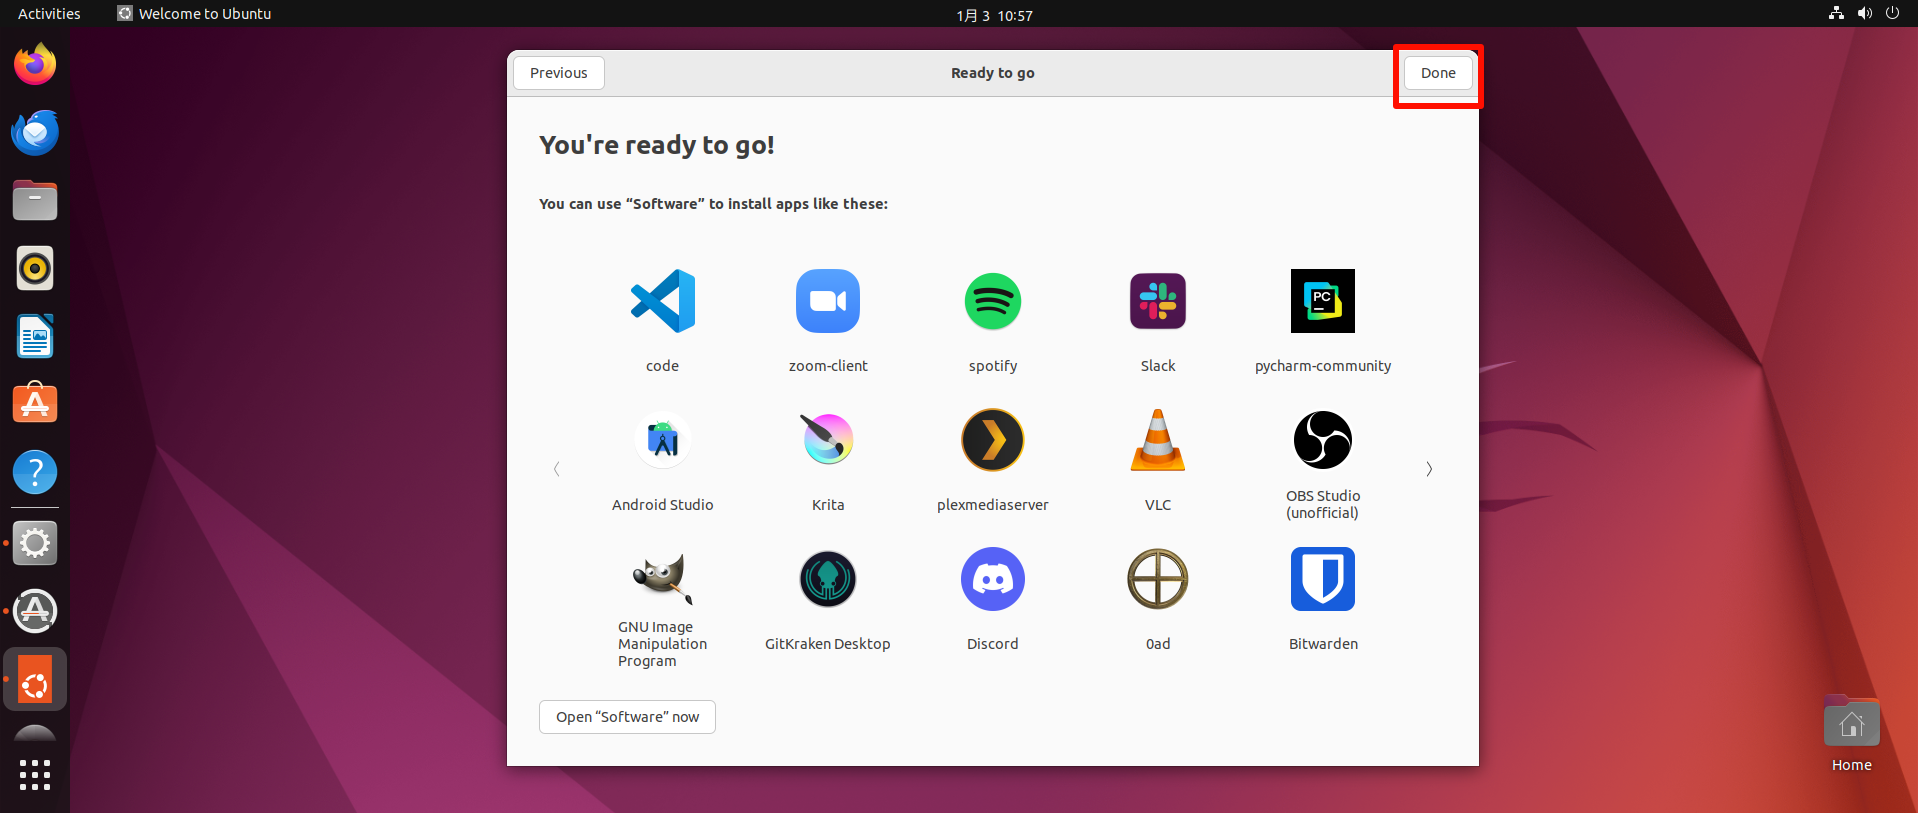Click the "You can use Software" sentence
The width and height of the screenshot is (1918, 813).
click(713, 204)
